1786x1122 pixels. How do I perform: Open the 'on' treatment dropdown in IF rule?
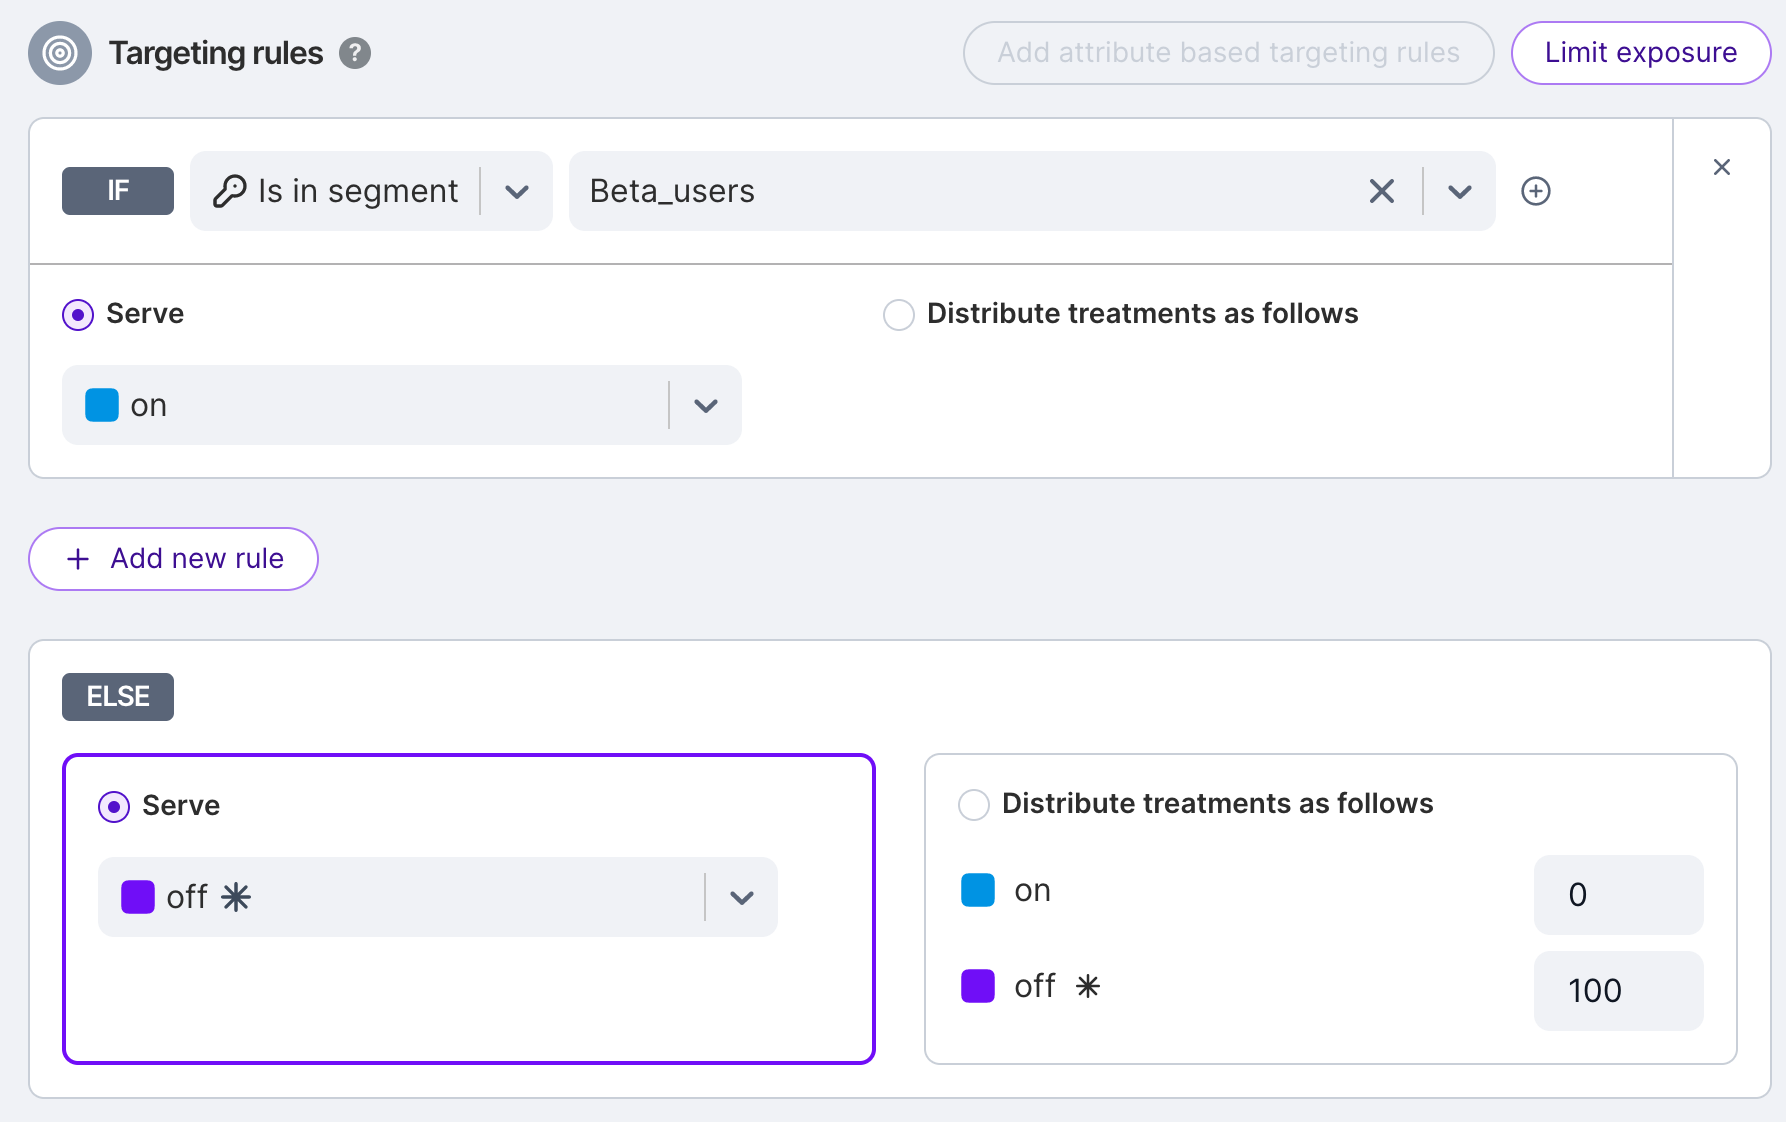click(705, 405)
